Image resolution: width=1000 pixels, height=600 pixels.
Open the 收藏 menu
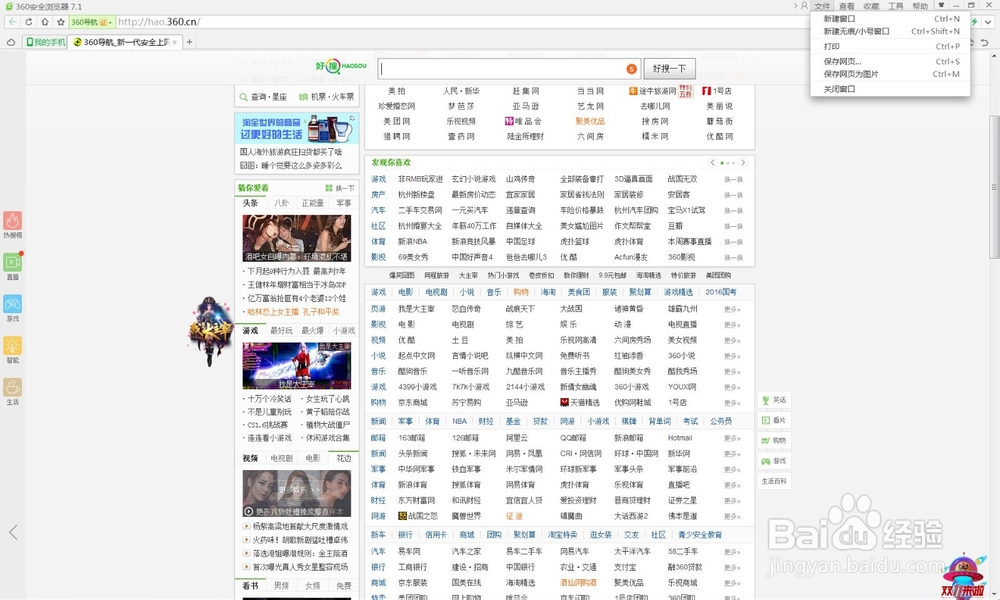871,6
